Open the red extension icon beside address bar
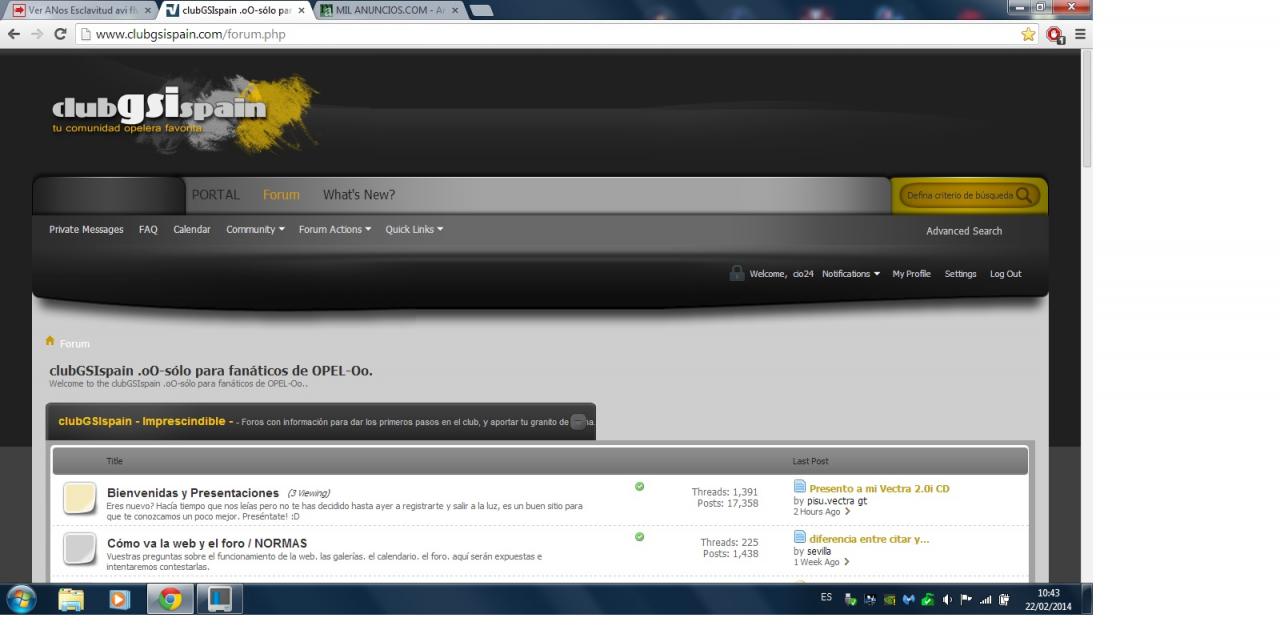 [x=1055, y=34]
